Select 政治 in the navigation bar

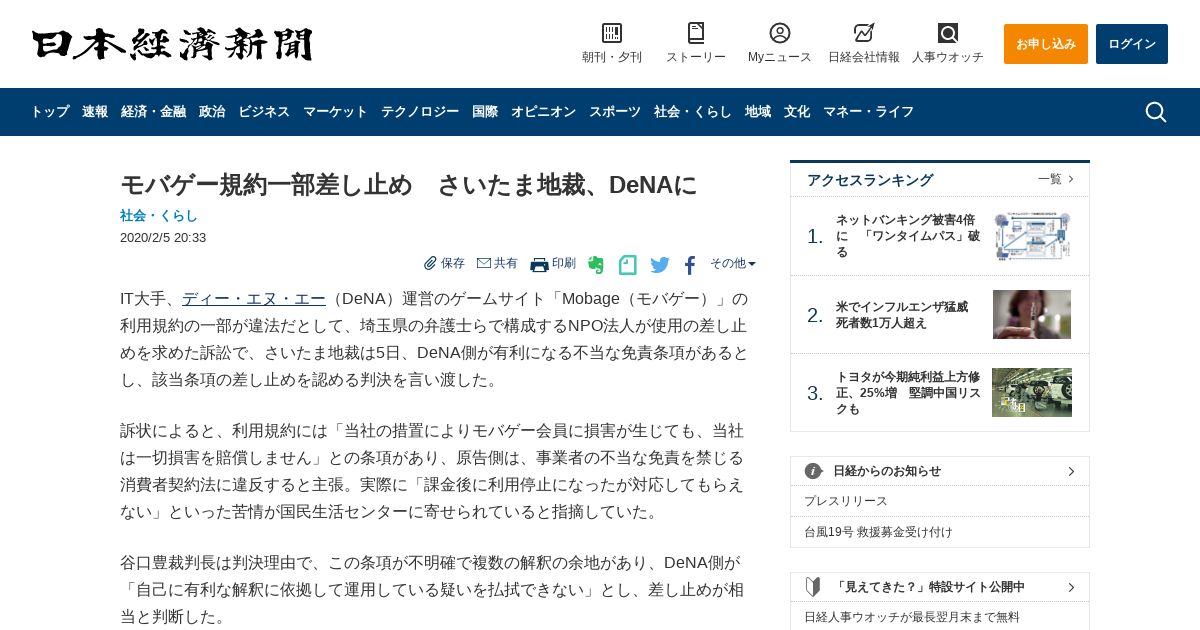[212, 112]
